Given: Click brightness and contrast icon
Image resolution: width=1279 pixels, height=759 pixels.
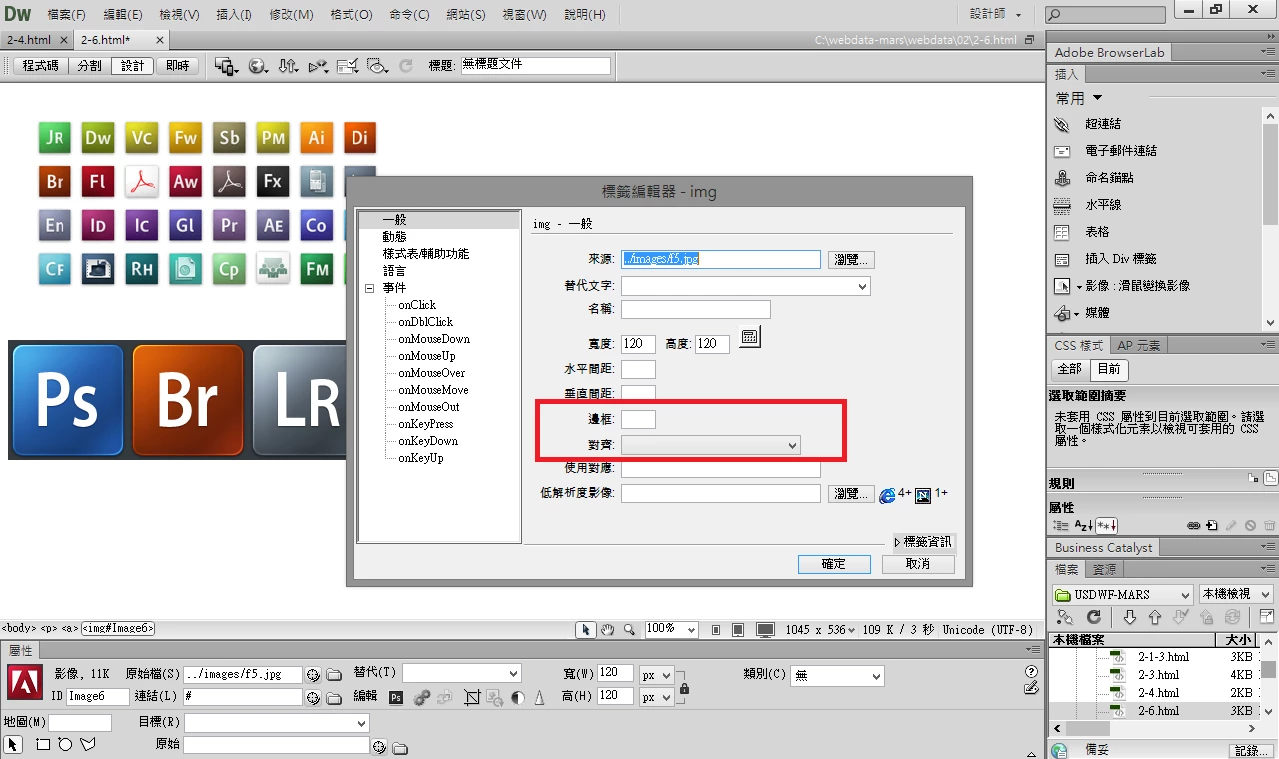Looking at the screenshot, I should [518, 697].
